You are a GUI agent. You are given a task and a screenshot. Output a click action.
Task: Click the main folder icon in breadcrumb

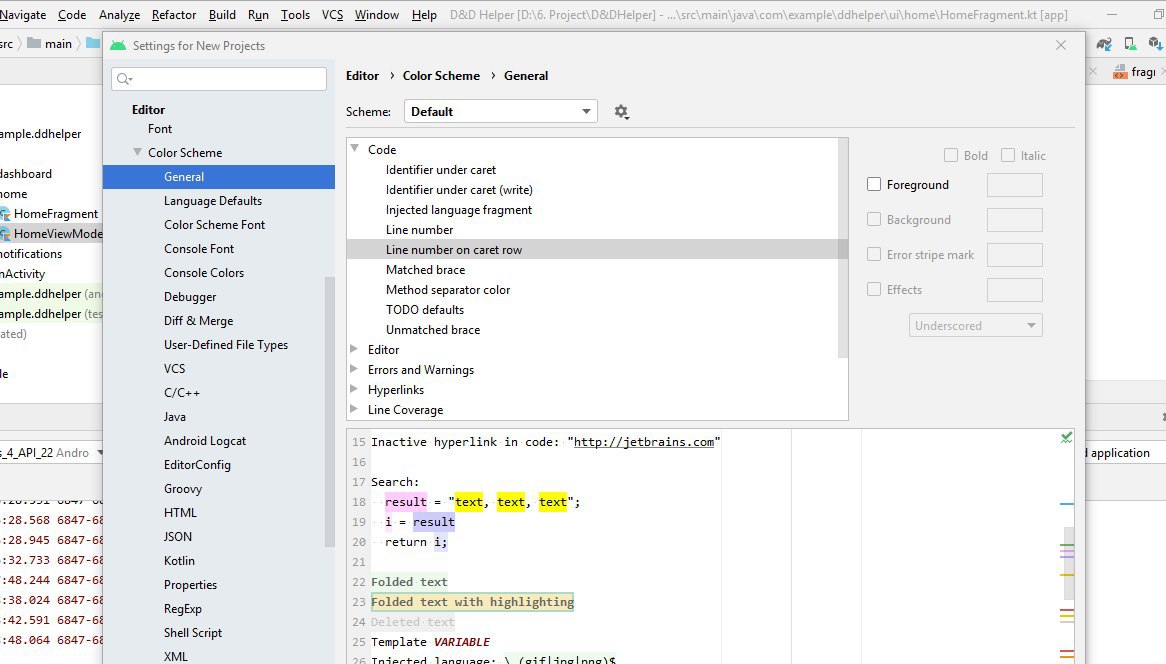(33, 43)
